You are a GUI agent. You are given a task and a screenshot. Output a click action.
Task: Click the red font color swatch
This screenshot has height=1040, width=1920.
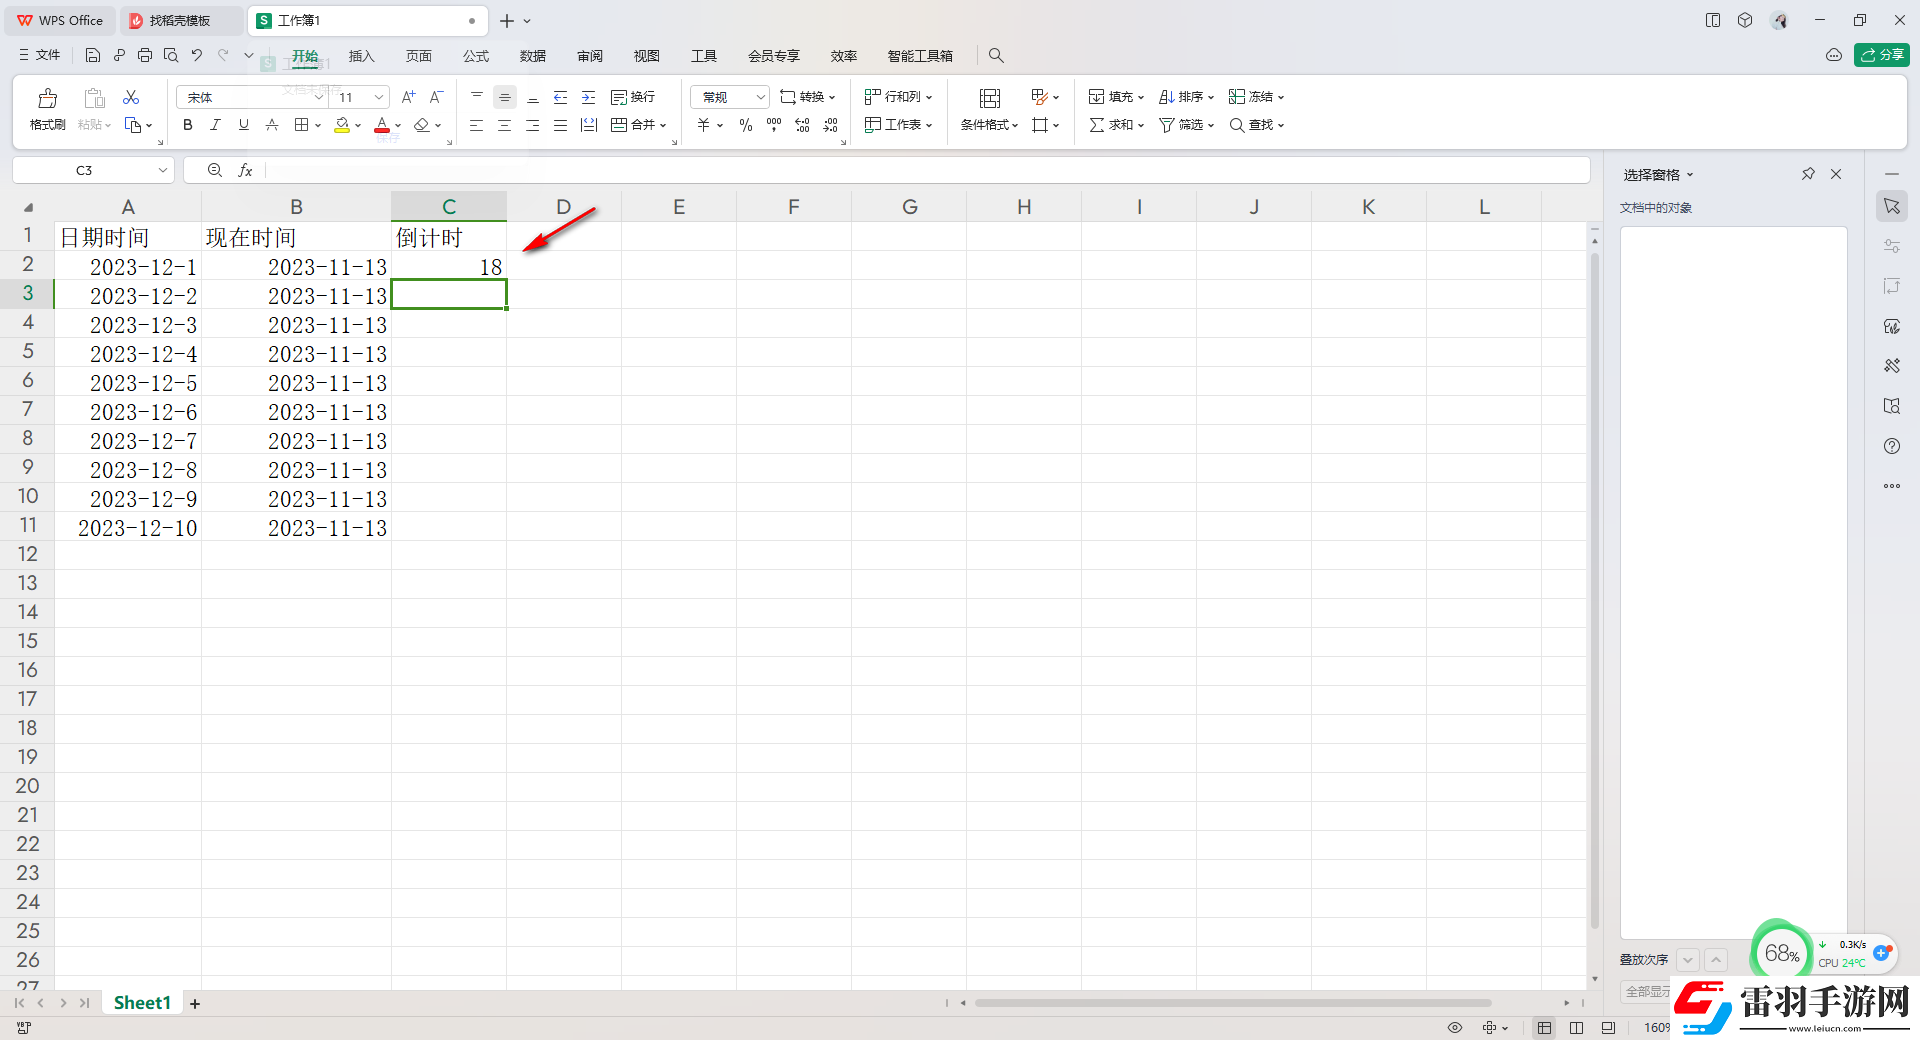point(382,125)
